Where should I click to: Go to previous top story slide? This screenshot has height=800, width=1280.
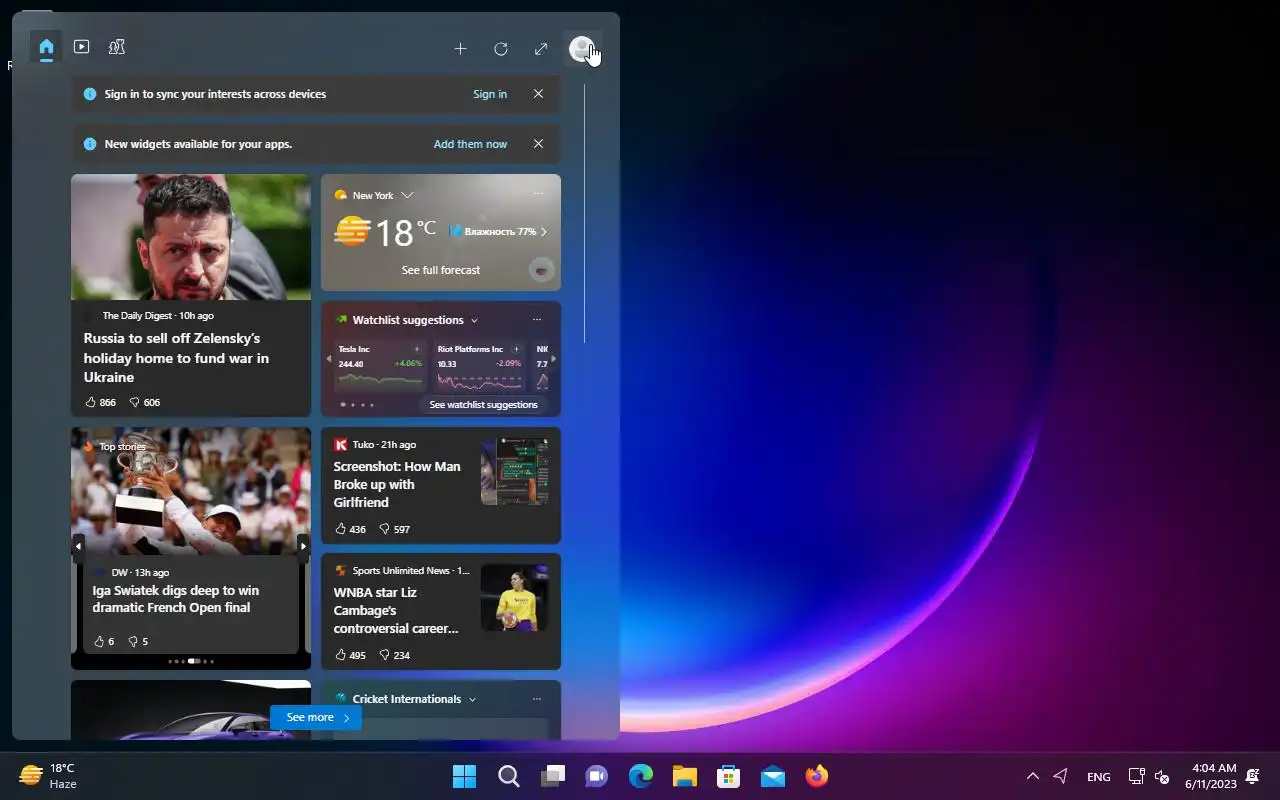click(x=78, y=546)
